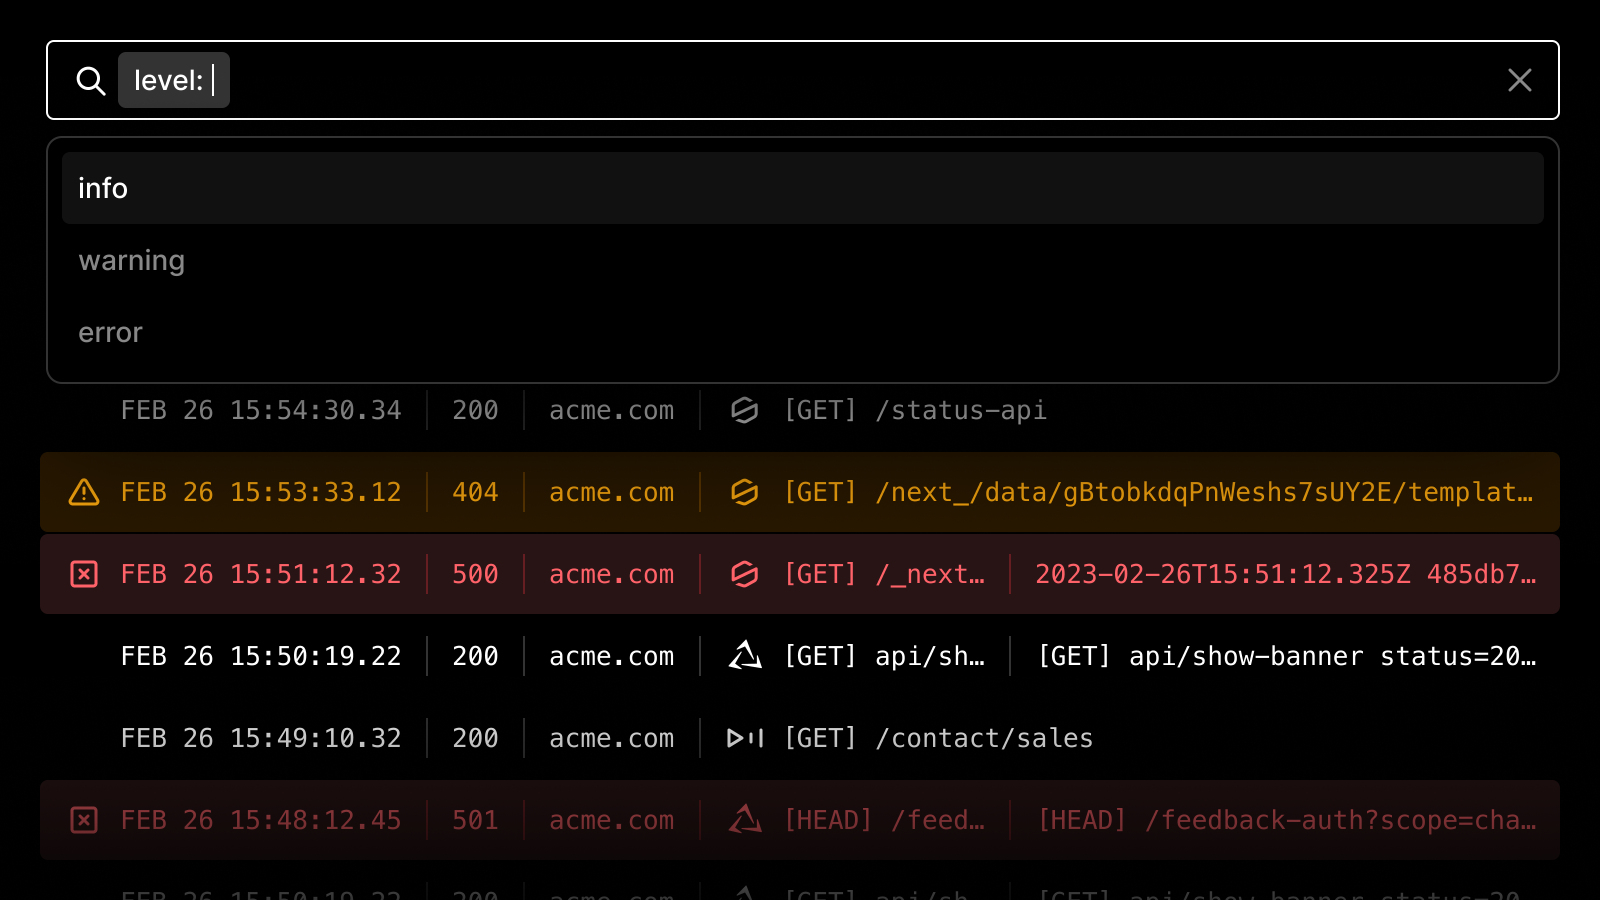Click the yellow hexagon icon on the 404 request row

coord(744,492)
